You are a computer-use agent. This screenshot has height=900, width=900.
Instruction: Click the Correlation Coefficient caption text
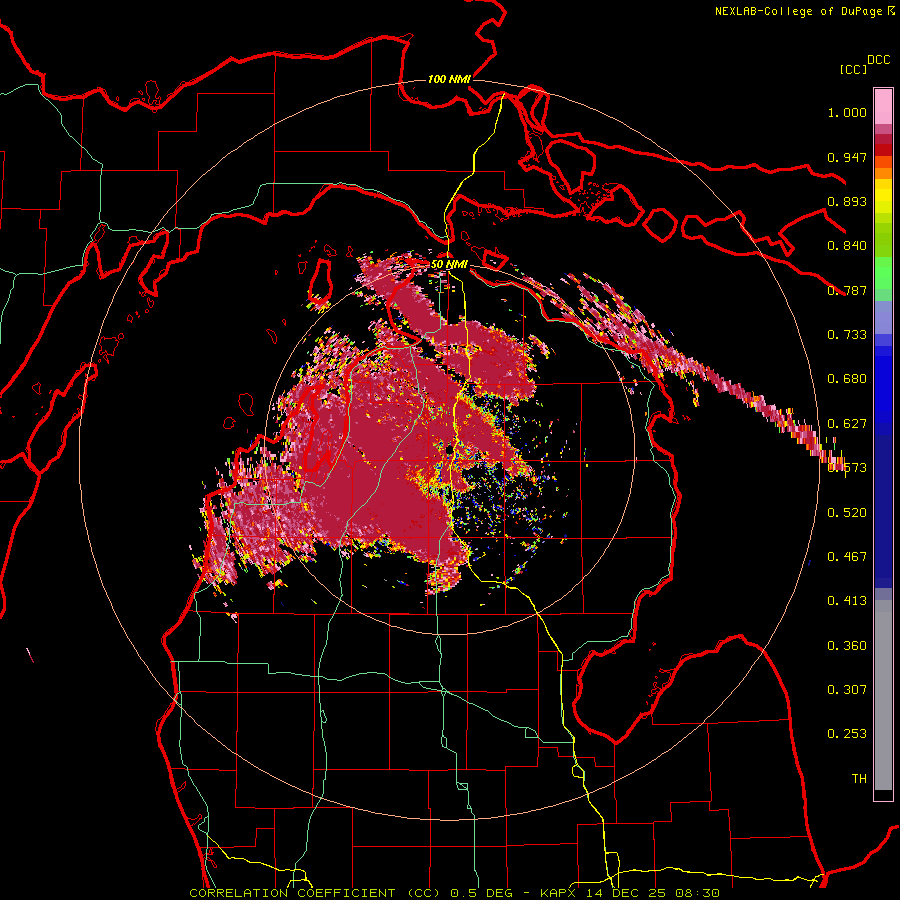point(292,893)
